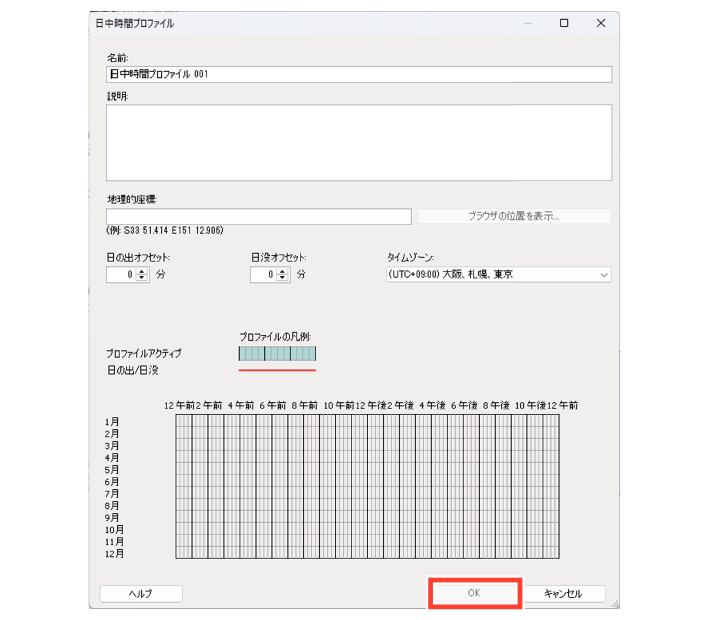
Task: Click the 名前 text field
Action: pos(358,74)
